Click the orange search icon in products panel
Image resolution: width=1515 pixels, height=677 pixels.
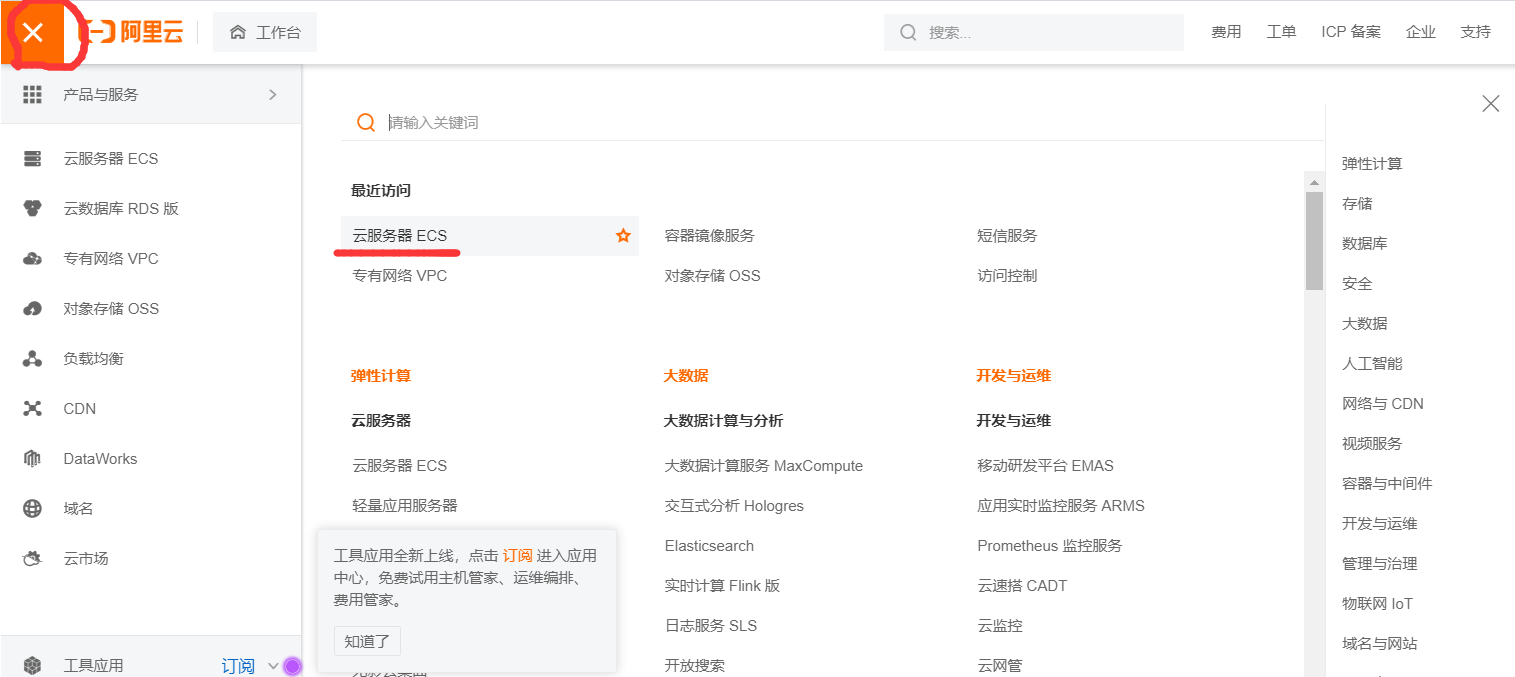click(366, 122)
